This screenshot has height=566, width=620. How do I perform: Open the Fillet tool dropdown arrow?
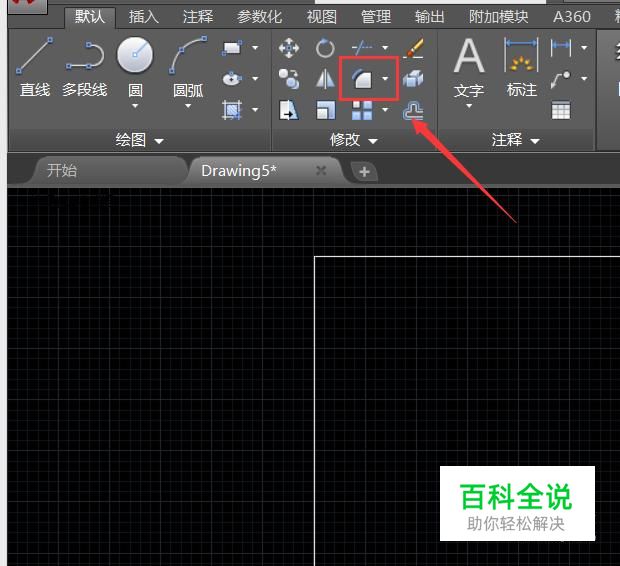(x=385, y=79)
